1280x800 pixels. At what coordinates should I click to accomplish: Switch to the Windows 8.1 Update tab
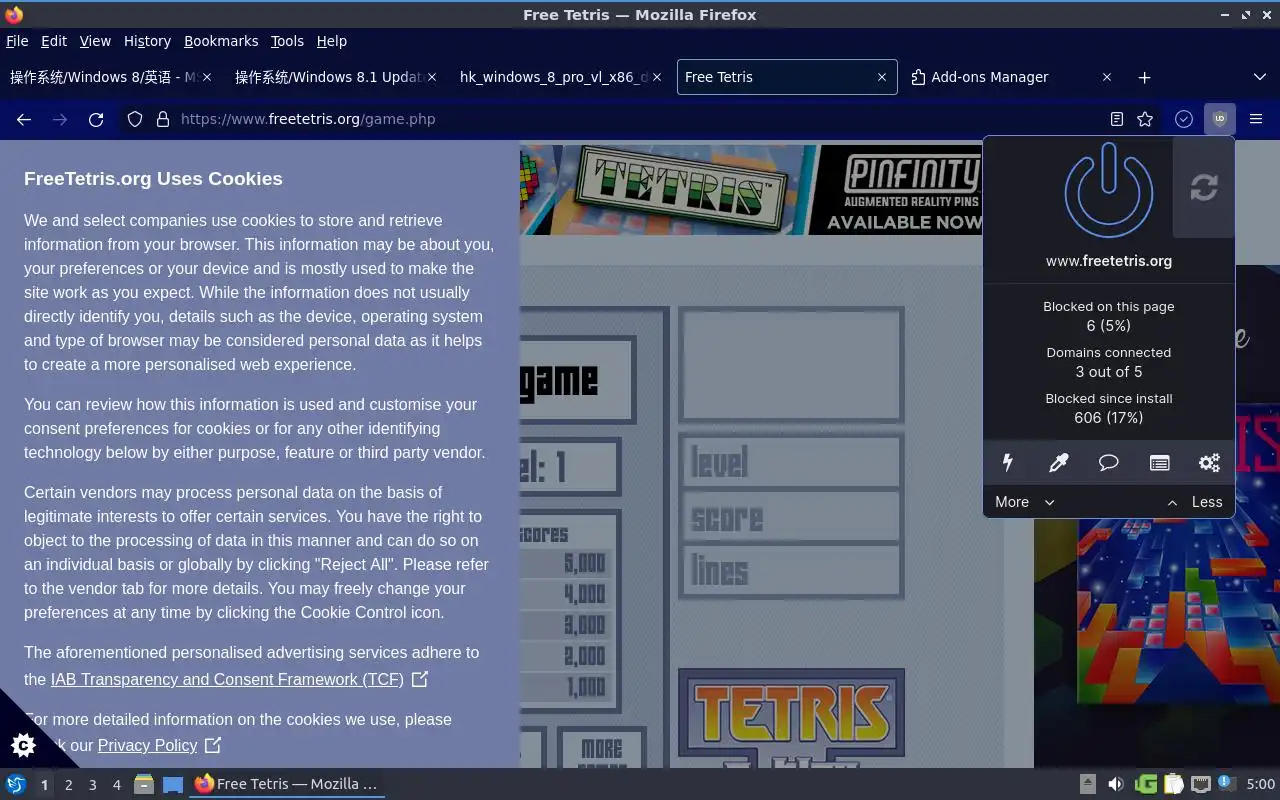click(338, 77)
